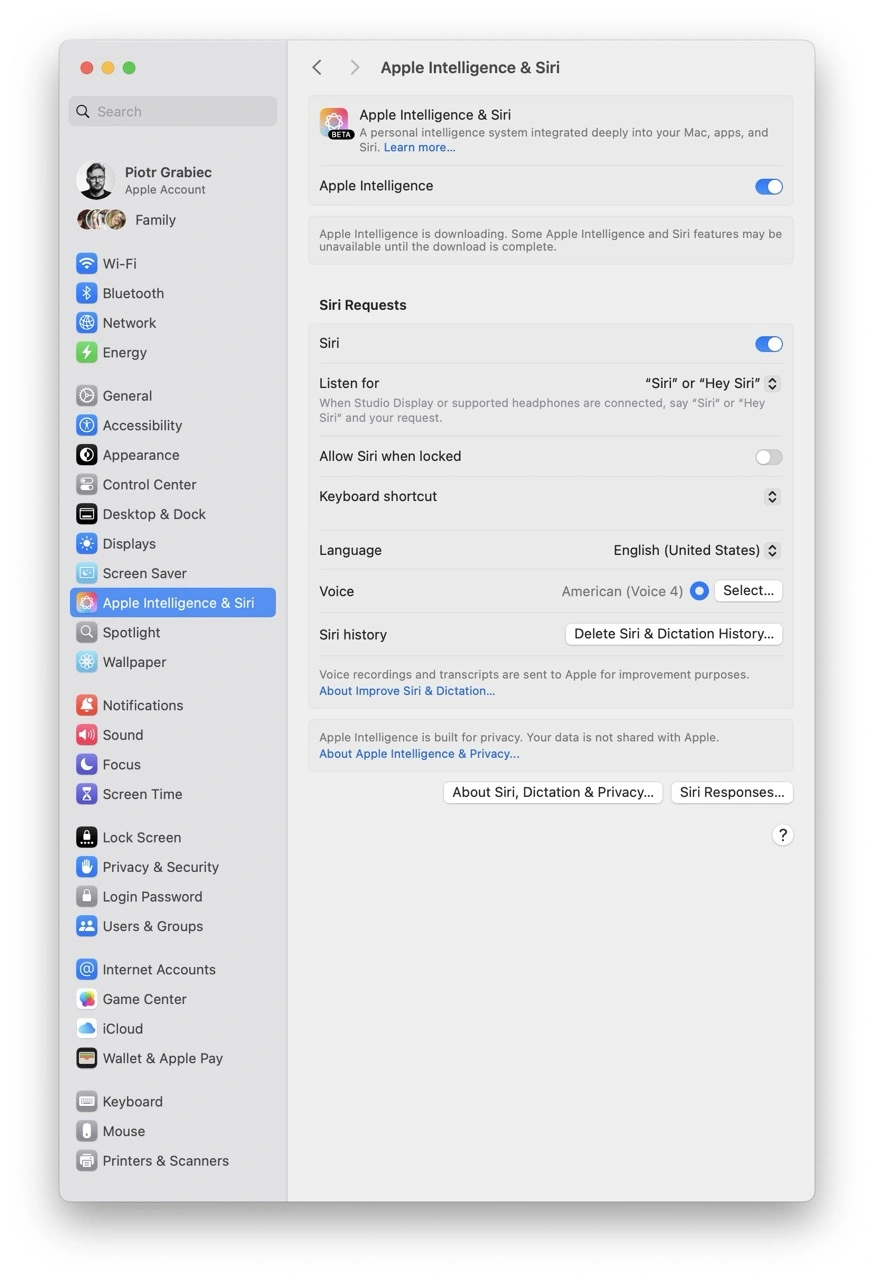The width and height of the screenshot is (874, 1280).
Task: Select the iCloud cloud icon
Action: point(87,1028)
